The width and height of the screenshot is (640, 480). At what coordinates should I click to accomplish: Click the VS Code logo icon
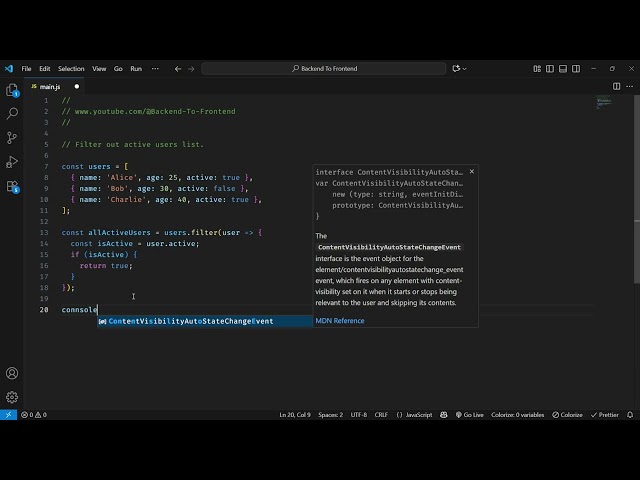tap(9, 69)
